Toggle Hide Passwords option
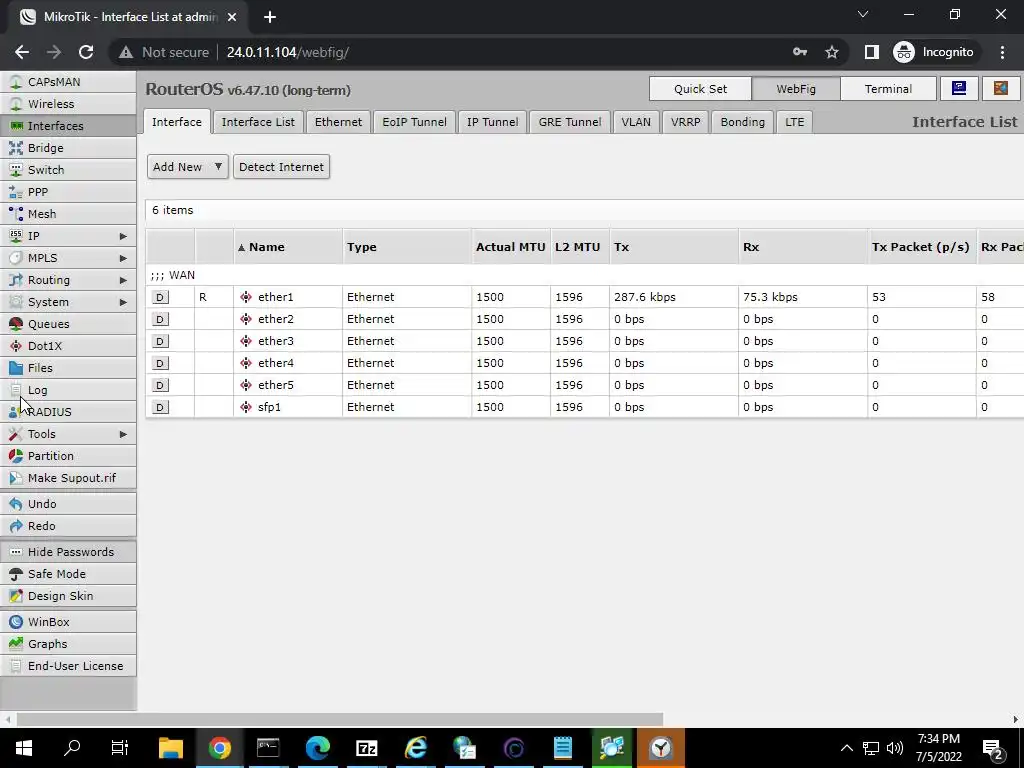 pos(69,552)
